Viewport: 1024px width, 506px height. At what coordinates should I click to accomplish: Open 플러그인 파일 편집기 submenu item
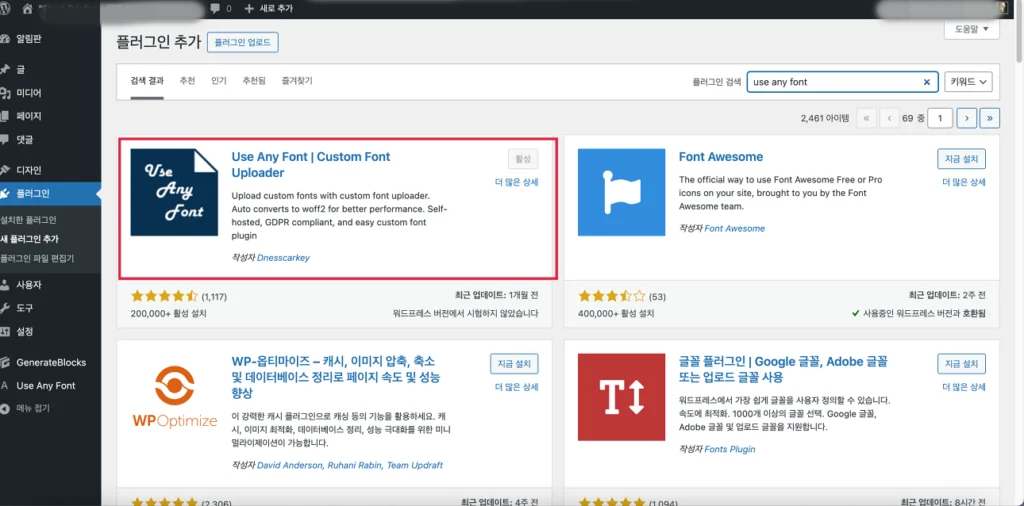37,258
